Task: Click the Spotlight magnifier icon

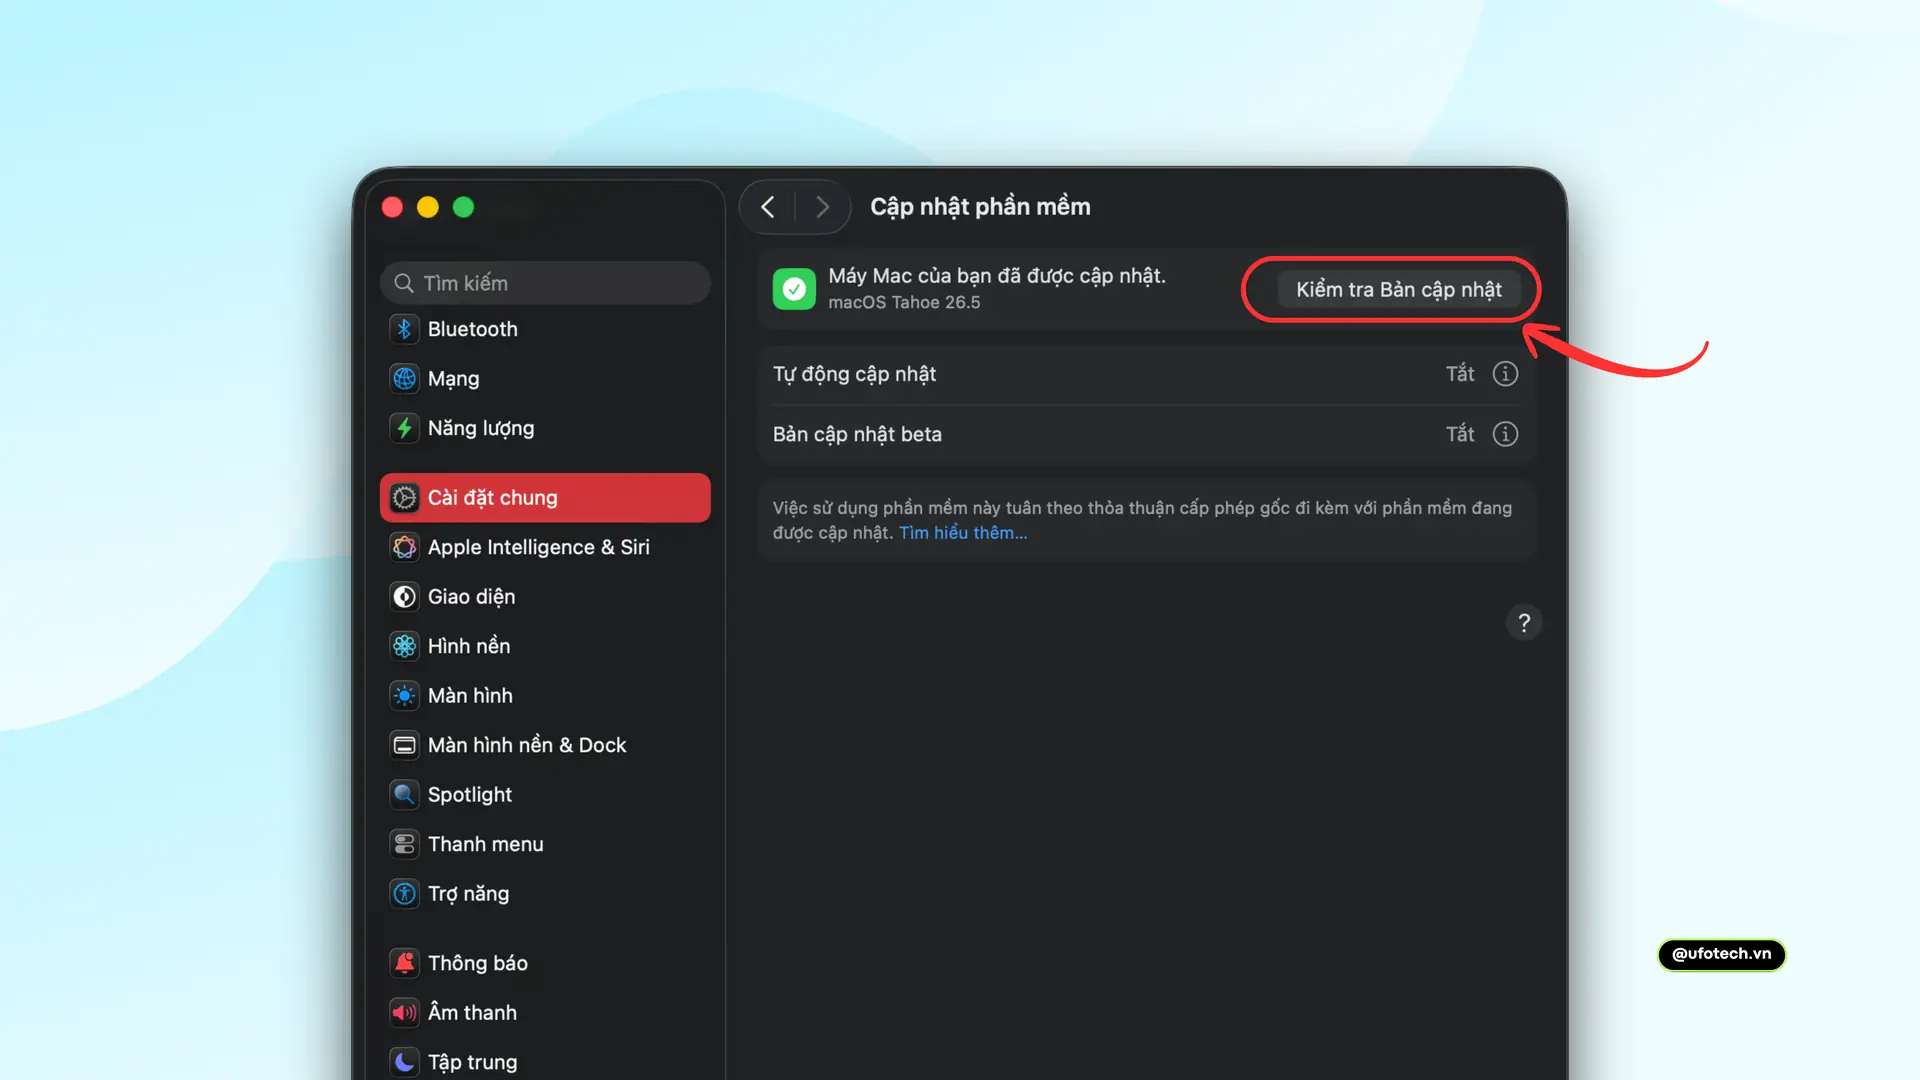Action: click(404, 795)
